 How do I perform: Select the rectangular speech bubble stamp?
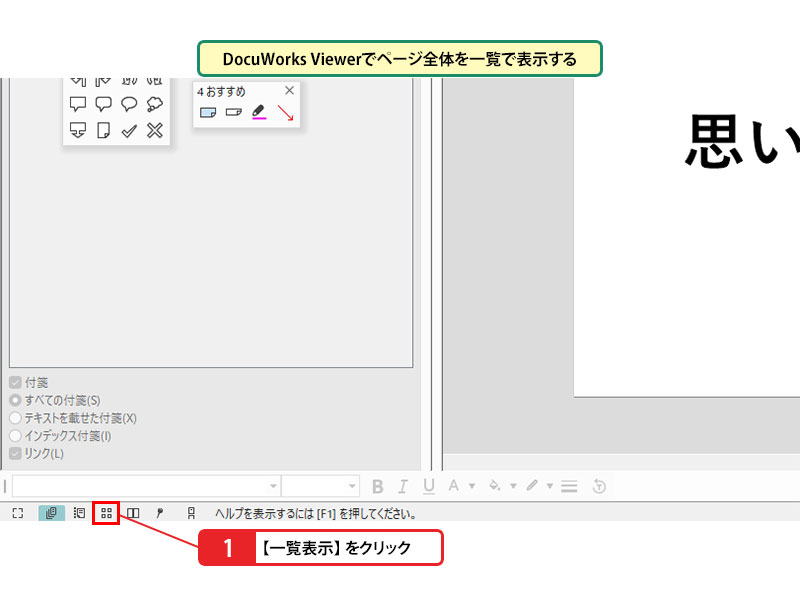tap(78, 104)
